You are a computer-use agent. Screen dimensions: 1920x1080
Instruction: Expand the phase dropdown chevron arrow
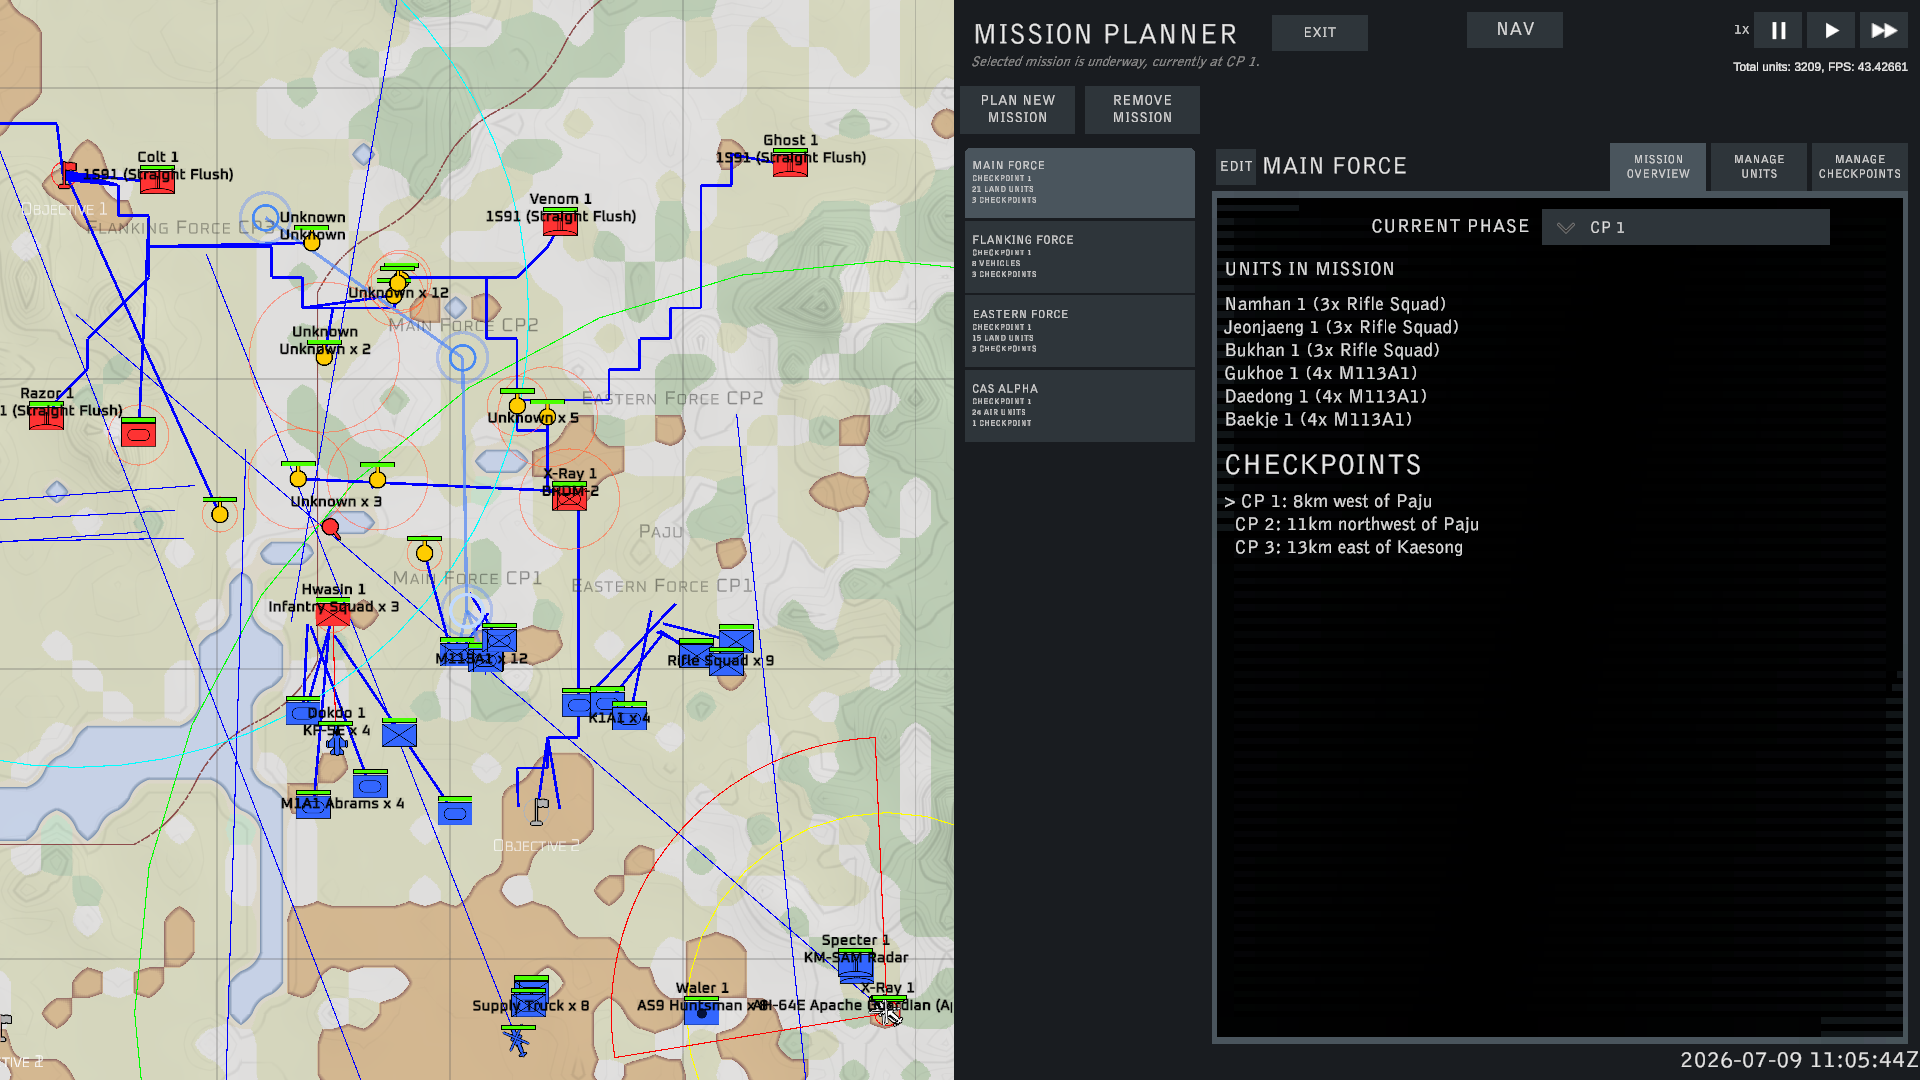point(1566,228)
